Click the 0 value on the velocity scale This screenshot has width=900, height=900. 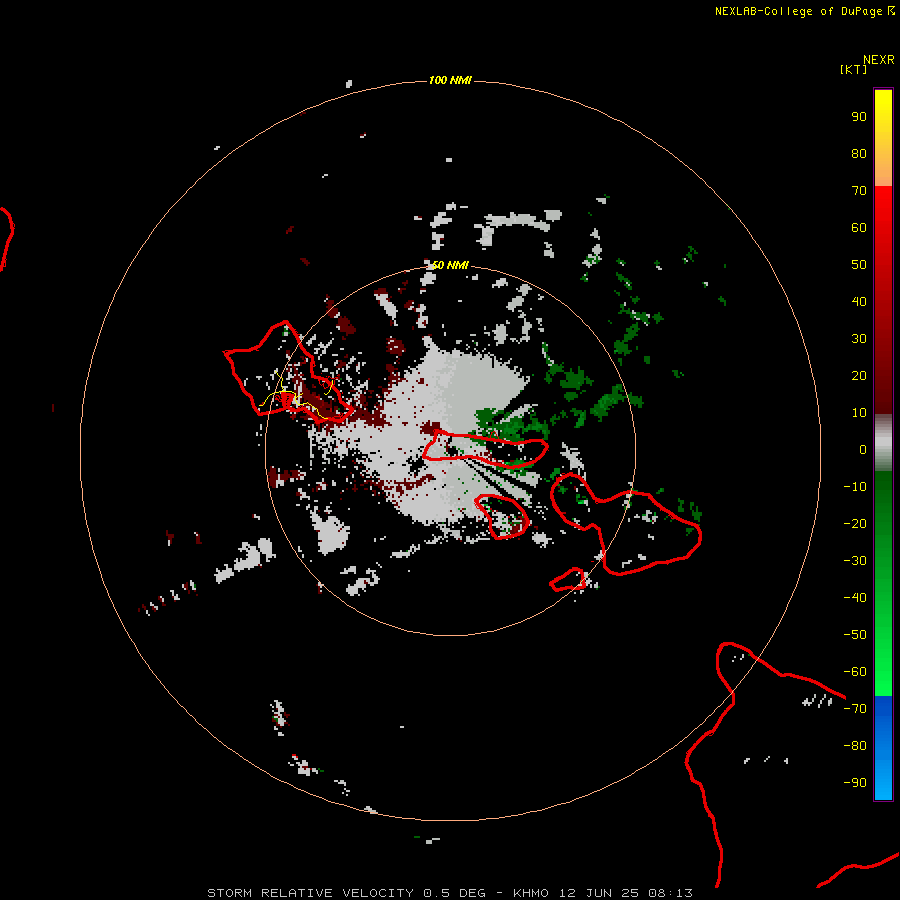(x=863, y=450)
